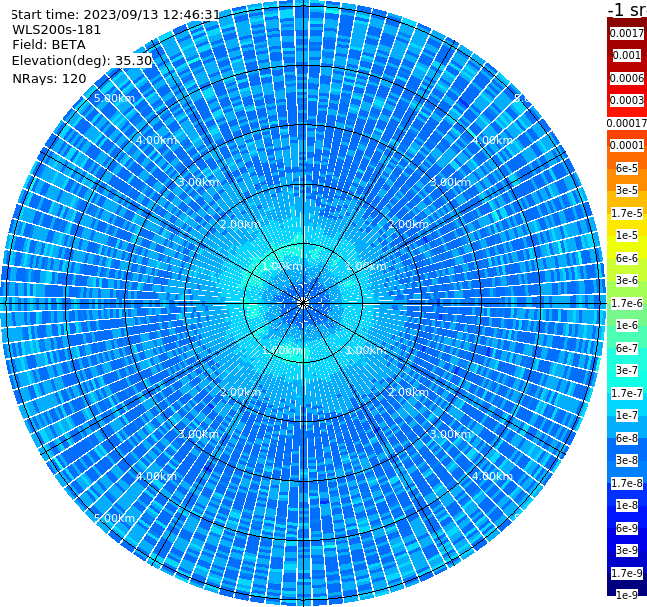Image resolution: width=647 pixels, height=607 pixels.
Task: Select the 2.00km ring label in upper-right quadrant
Action: 409,224
